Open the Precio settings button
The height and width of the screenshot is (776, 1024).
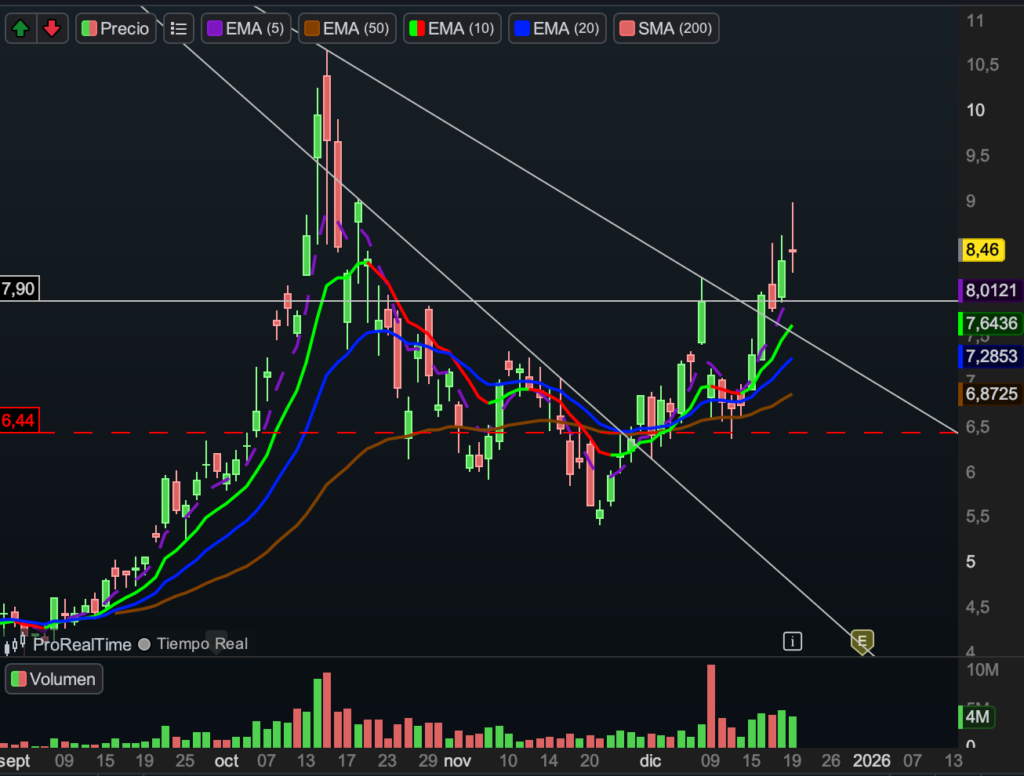(x=115, y=29)
